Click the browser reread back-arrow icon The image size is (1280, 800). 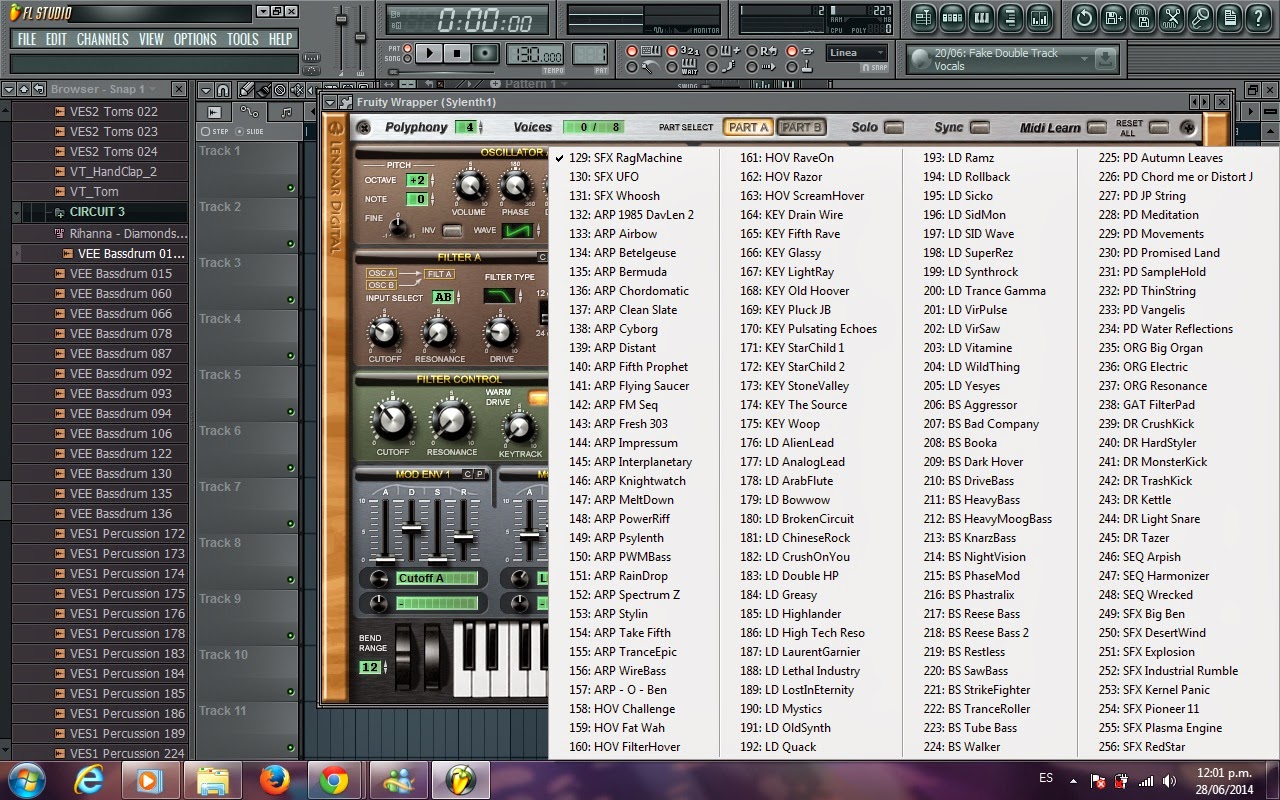pos(39,89)
